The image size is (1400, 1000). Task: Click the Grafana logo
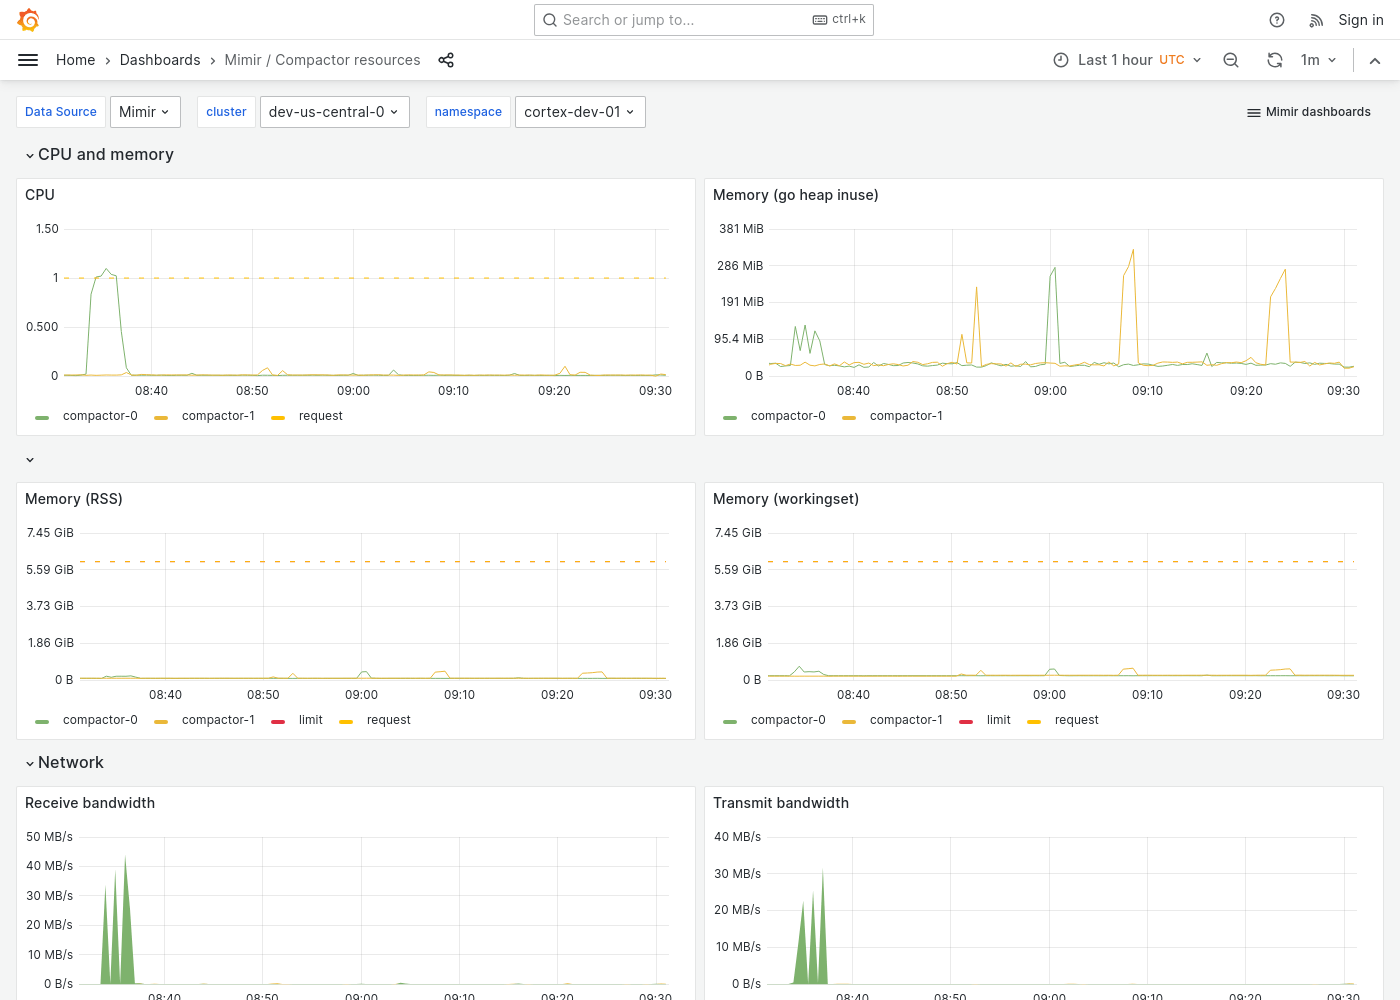28,19
